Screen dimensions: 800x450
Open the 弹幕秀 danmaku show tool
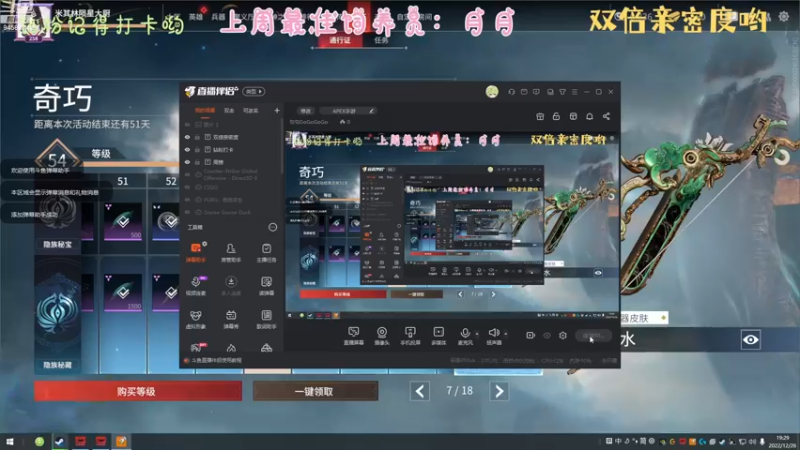click(231, 319)
